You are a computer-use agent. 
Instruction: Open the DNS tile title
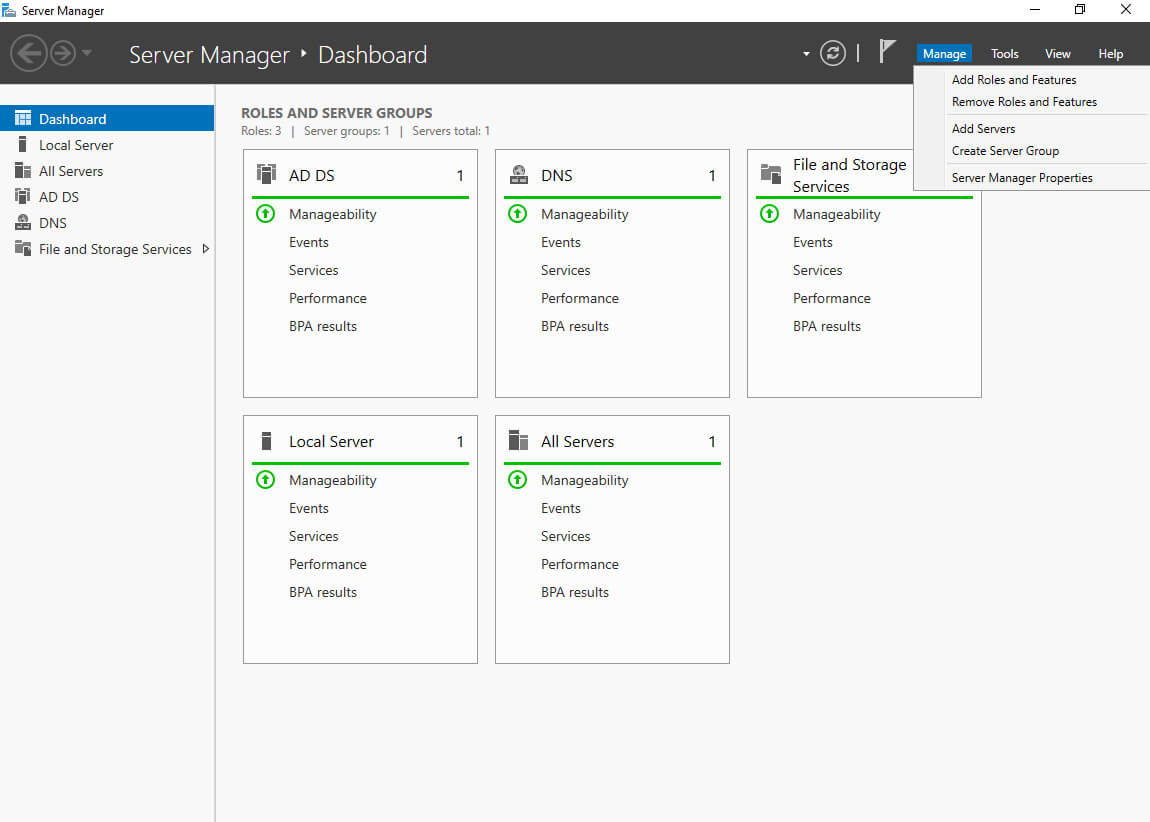tap(557, 175)
